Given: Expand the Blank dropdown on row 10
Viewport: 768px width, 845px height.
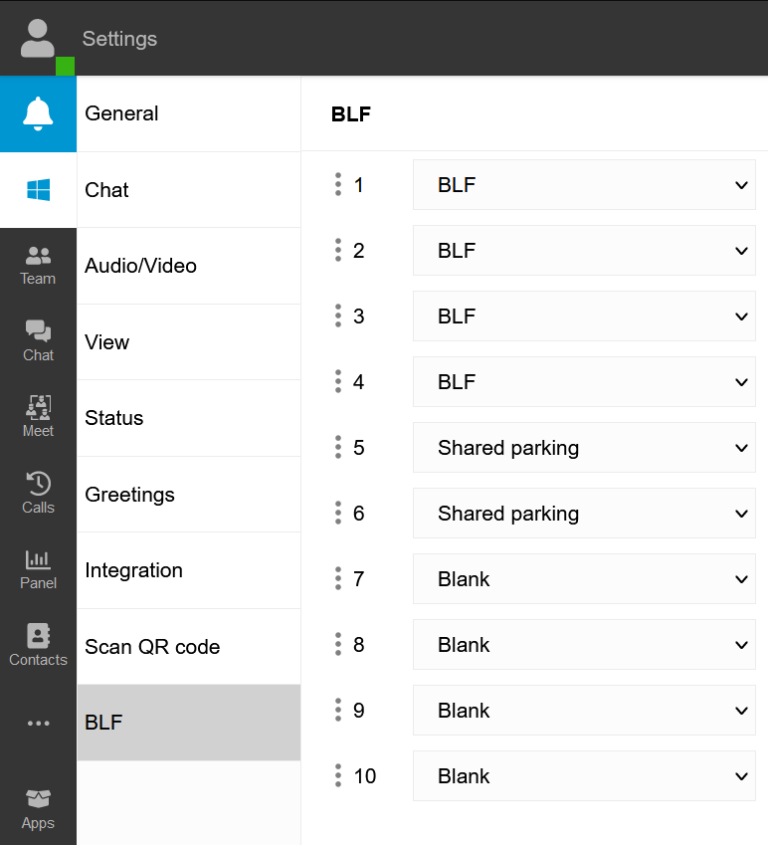Looking at the screenshot, I should [x=584, y=776].
